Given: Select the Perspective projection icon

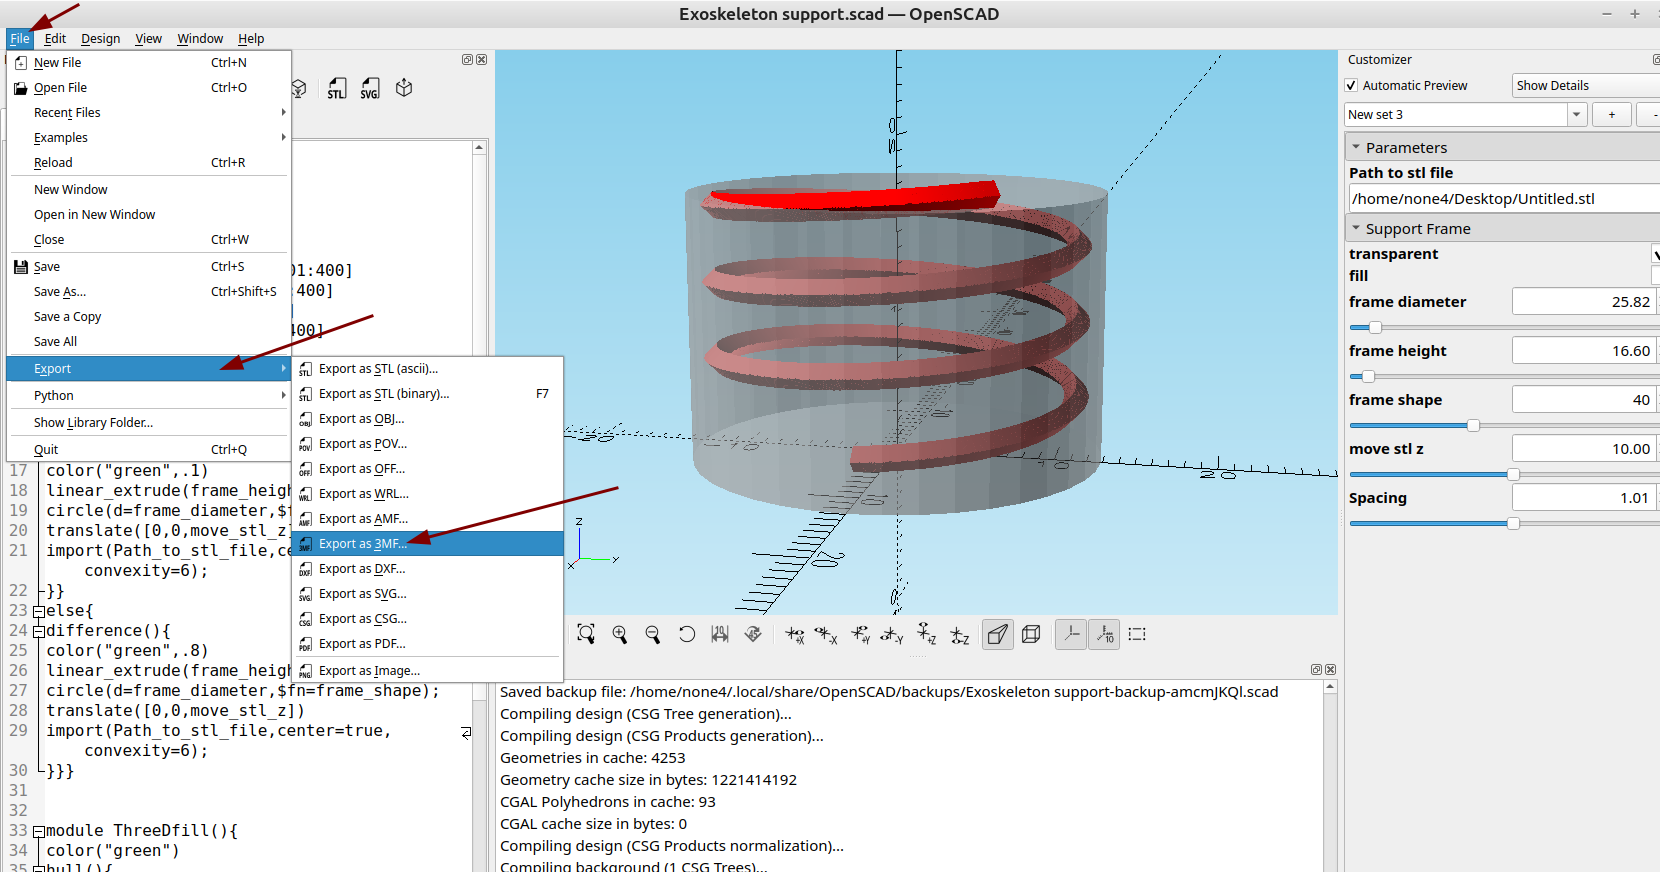Looking at the screenshot, I should (x=998, y=634).
